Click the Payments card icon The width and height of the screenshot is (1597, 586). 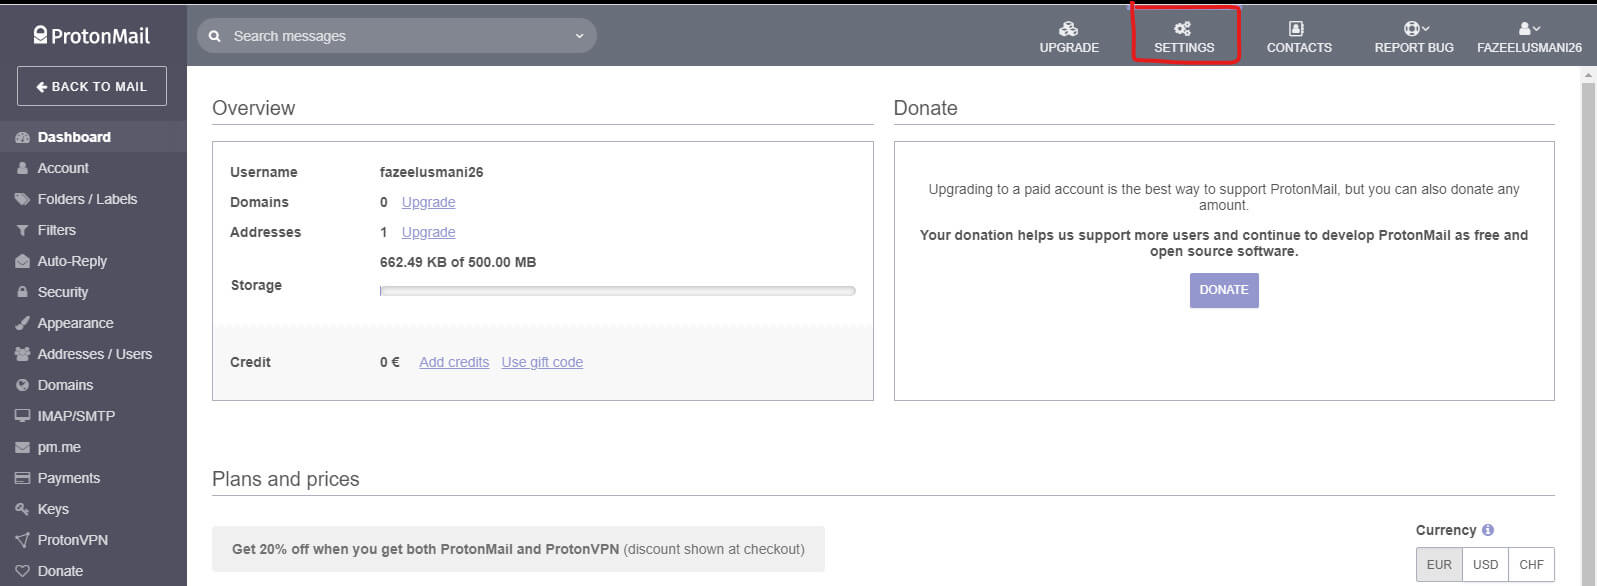tap(22, 478)
